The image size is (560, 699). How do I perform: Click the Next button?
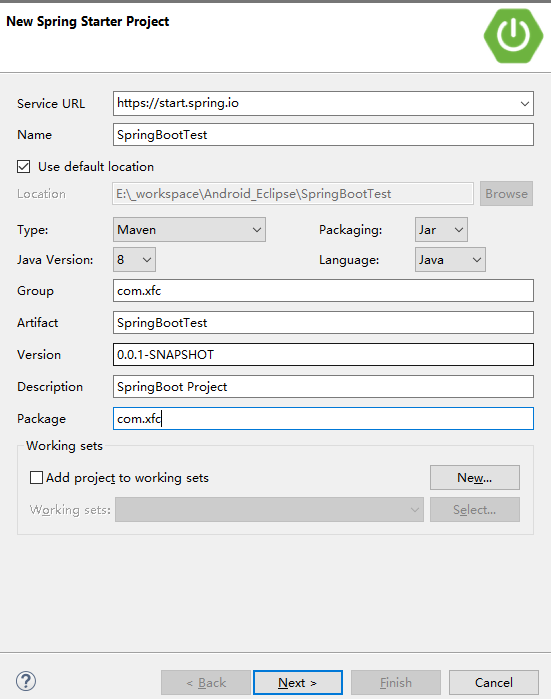click(297, 683)
